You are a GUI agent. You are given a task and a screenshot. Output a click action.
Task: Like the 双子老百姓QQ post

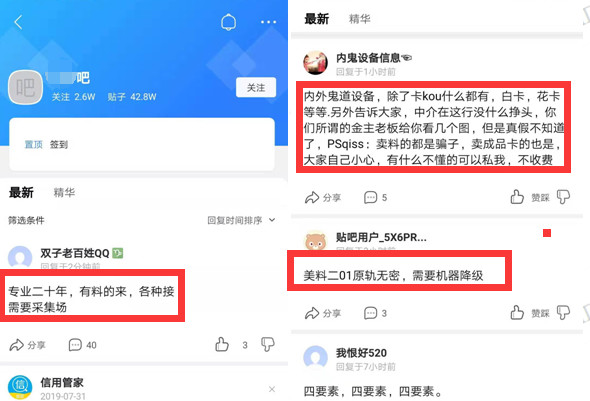[222, 344]
